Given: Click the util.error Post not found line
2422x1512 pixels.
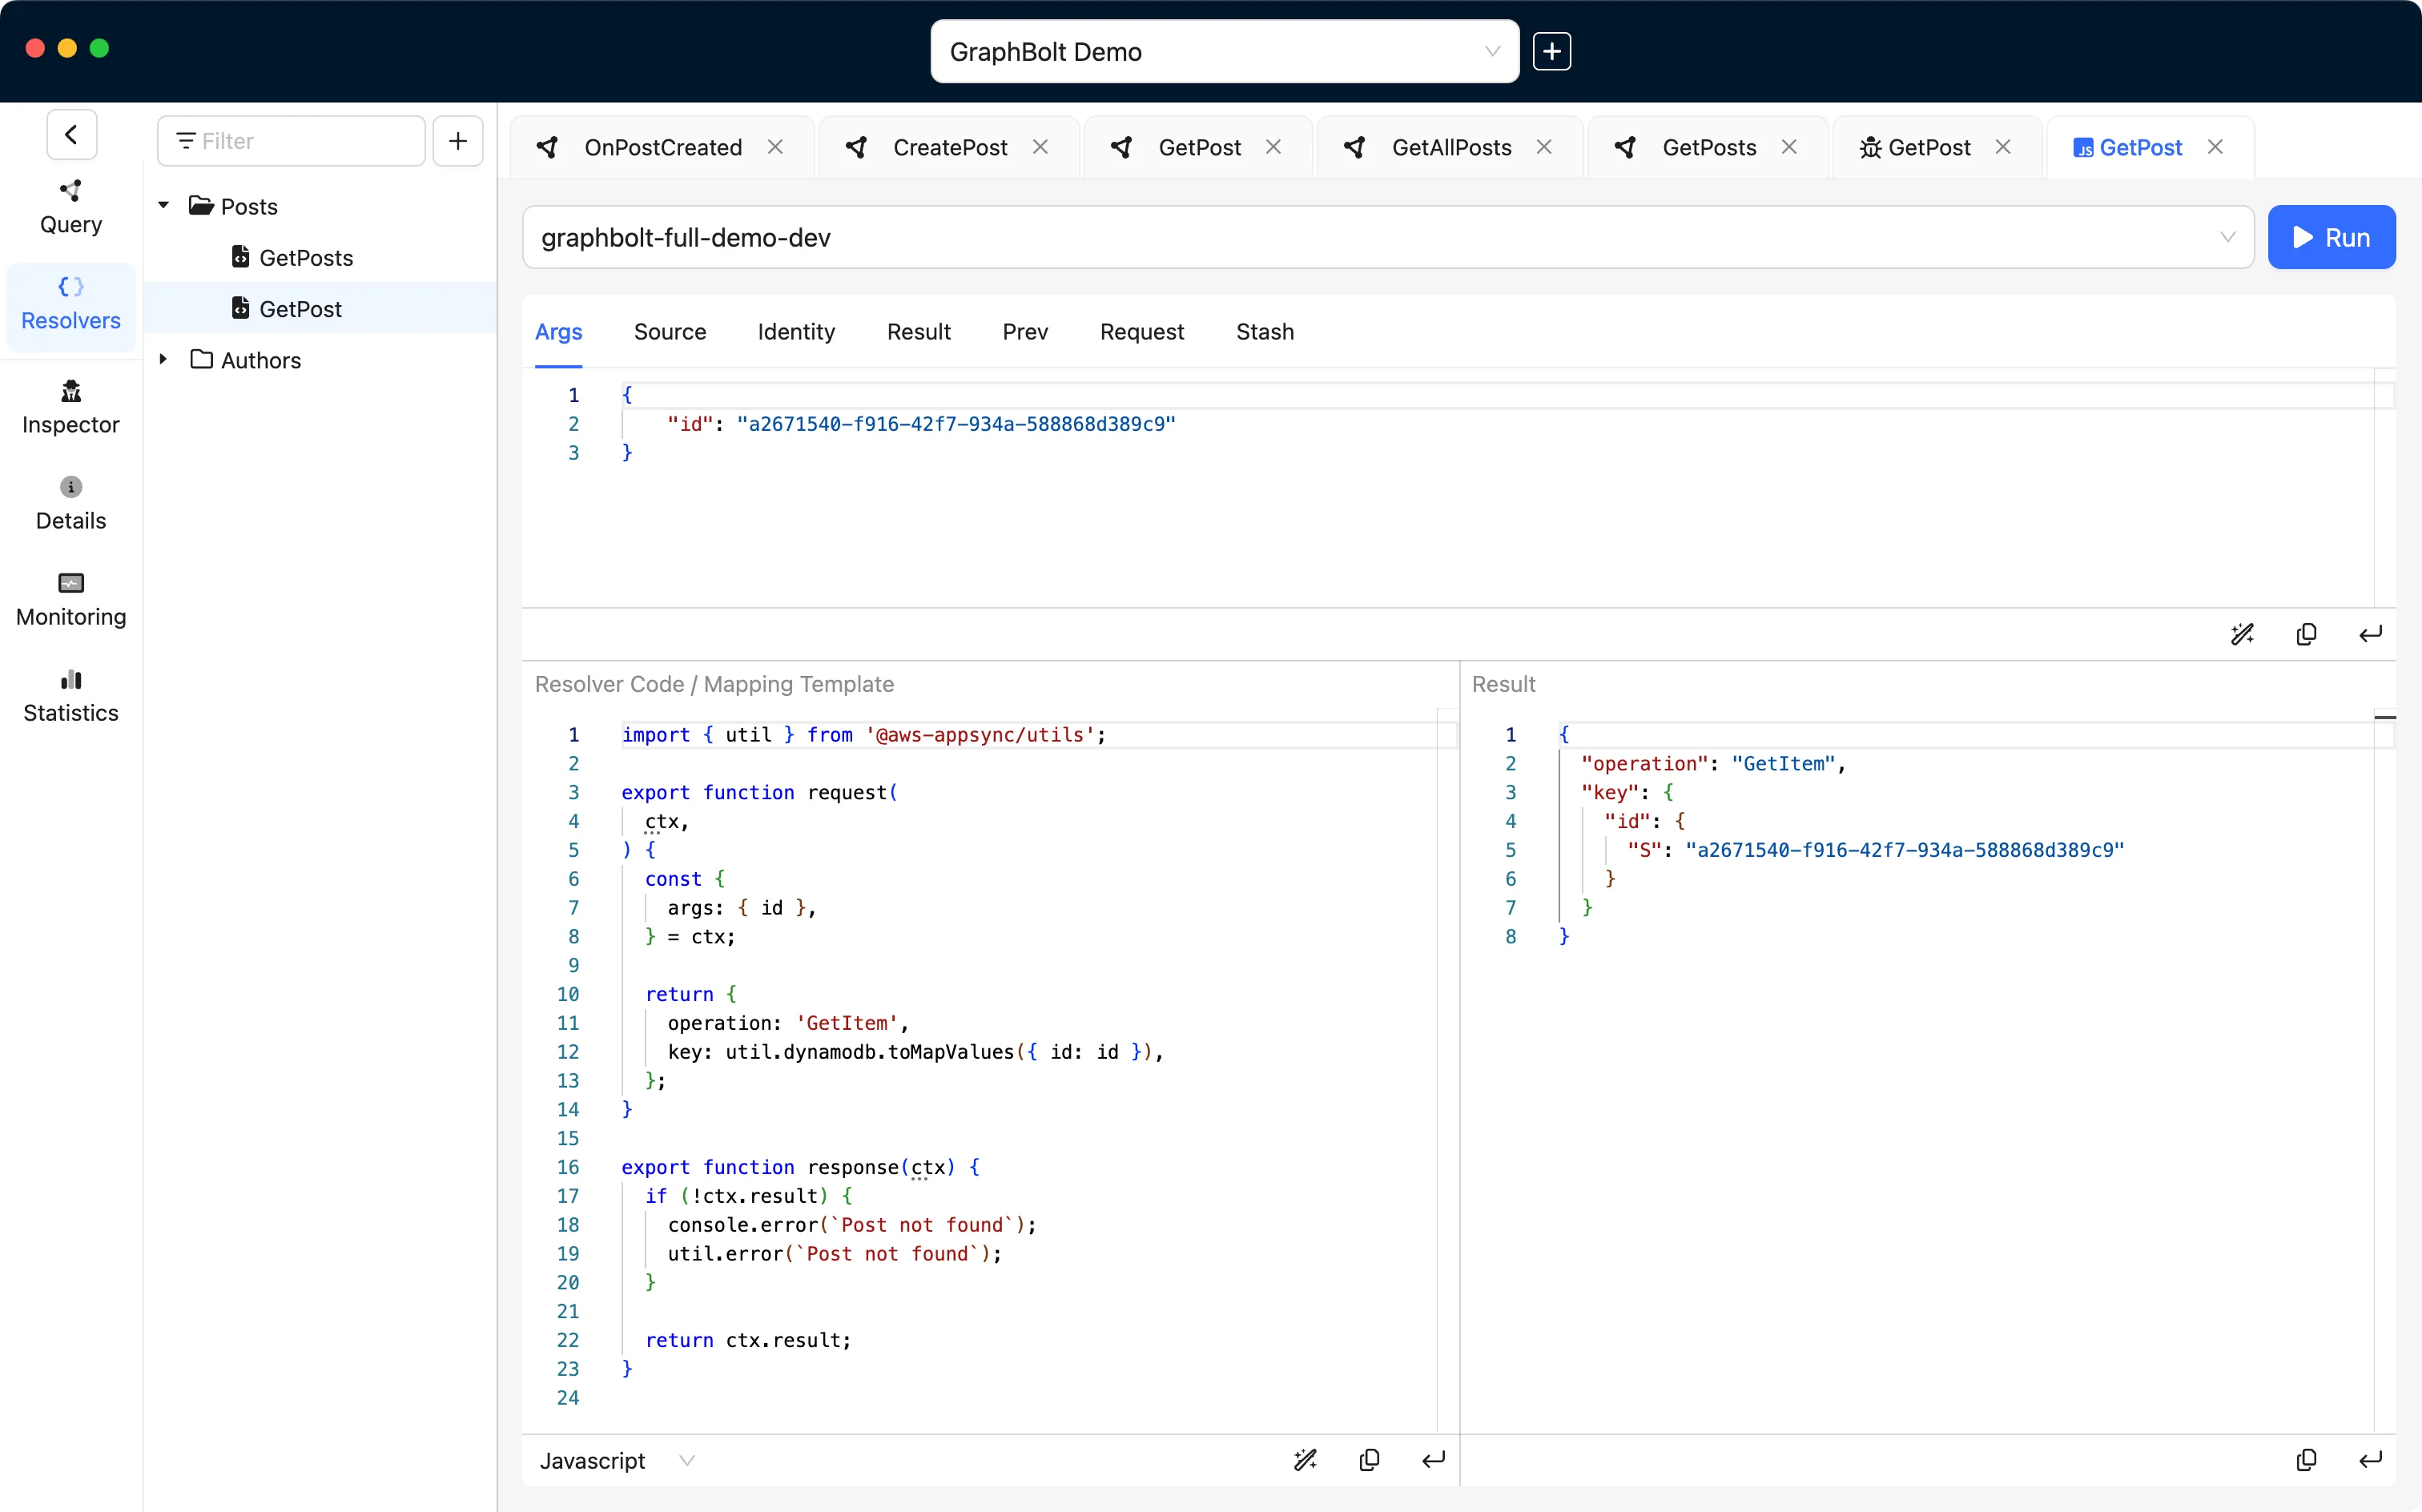Looking at the screenshot, I should pyautogui.click(x=835, y=1254).
